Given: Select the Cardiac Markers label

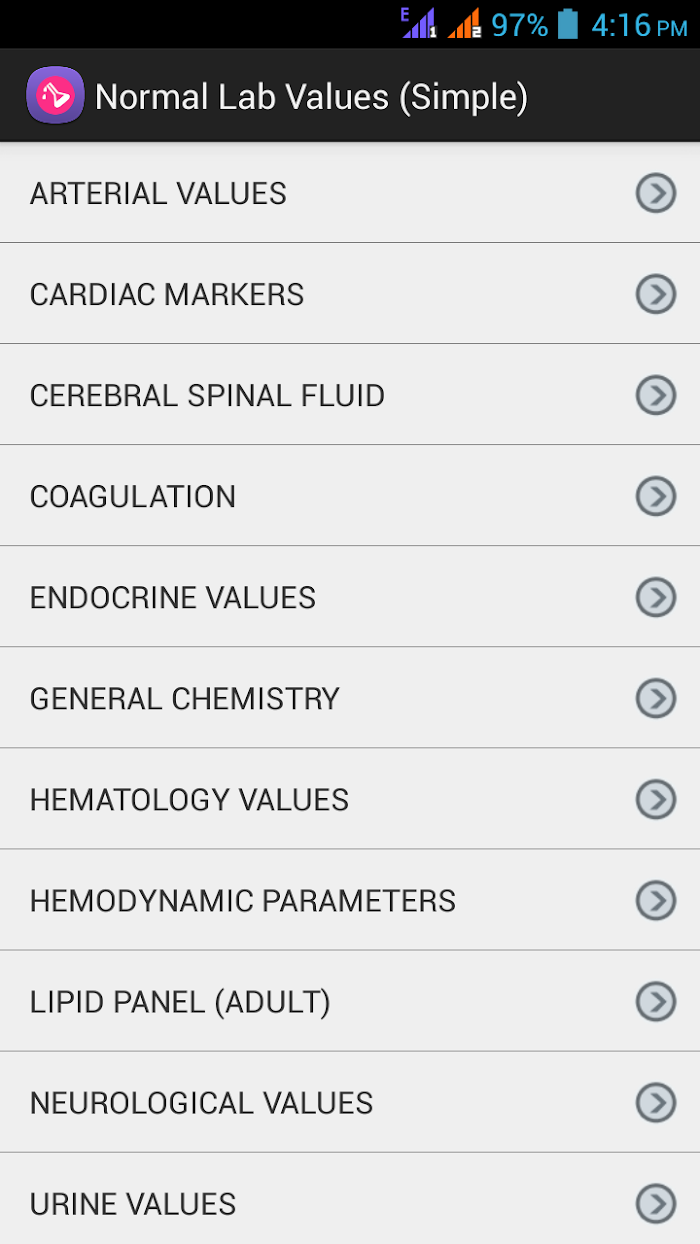Looking at the screenshot, I should tap(167, 295).
